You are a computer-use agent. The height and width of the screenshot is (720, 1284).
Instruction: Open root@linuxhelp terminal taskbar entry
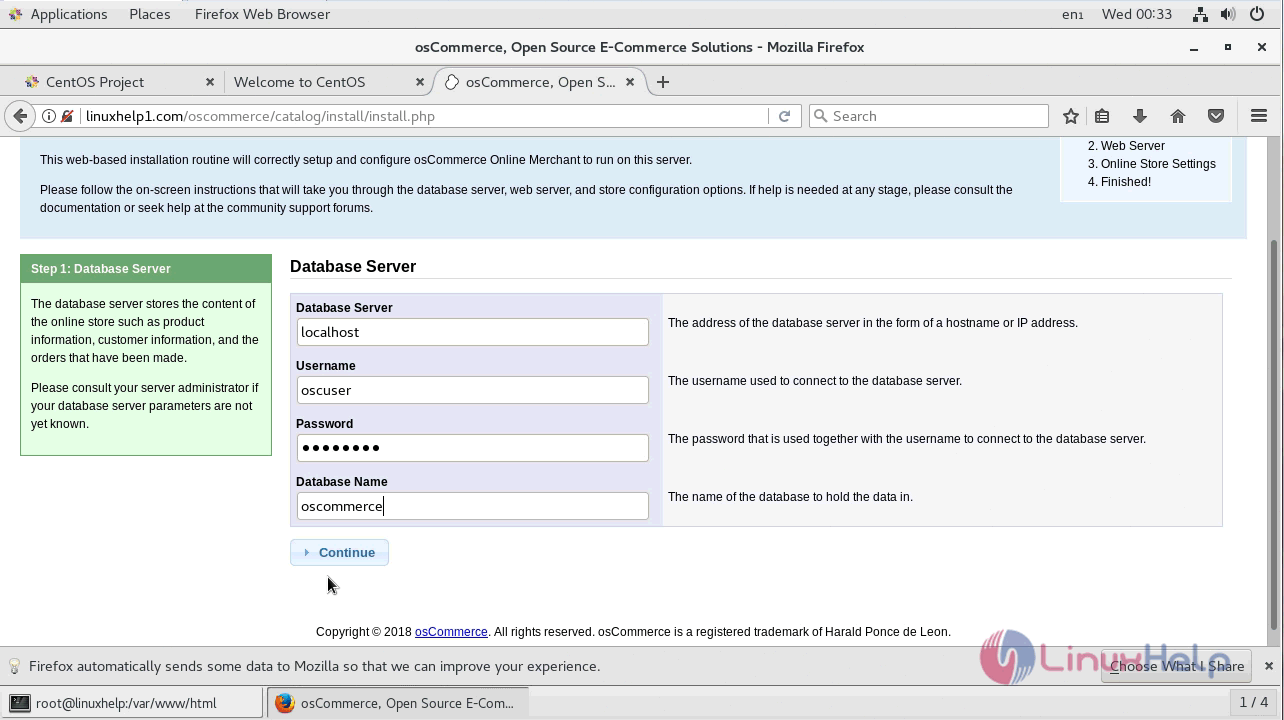[x=133, y=703]
